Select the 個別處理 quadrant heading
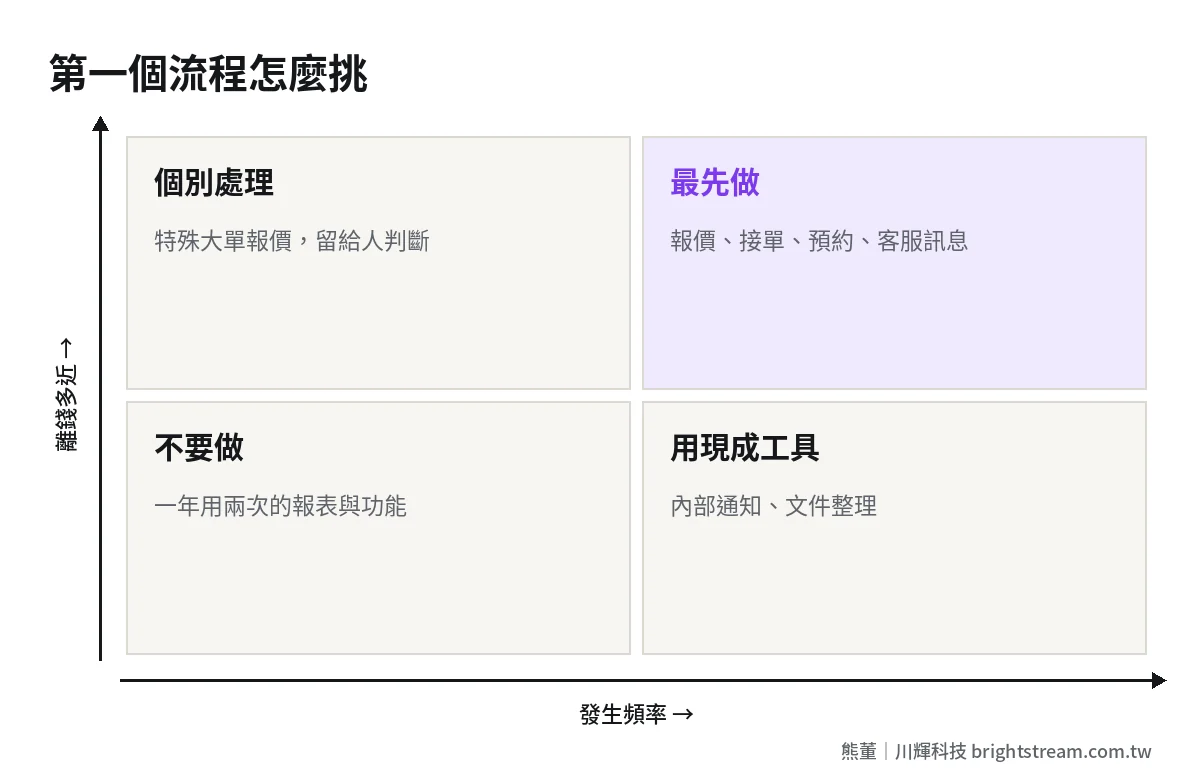Image resolution: width=1200 pixels, height=780 pixels. [x=214, y=183]
